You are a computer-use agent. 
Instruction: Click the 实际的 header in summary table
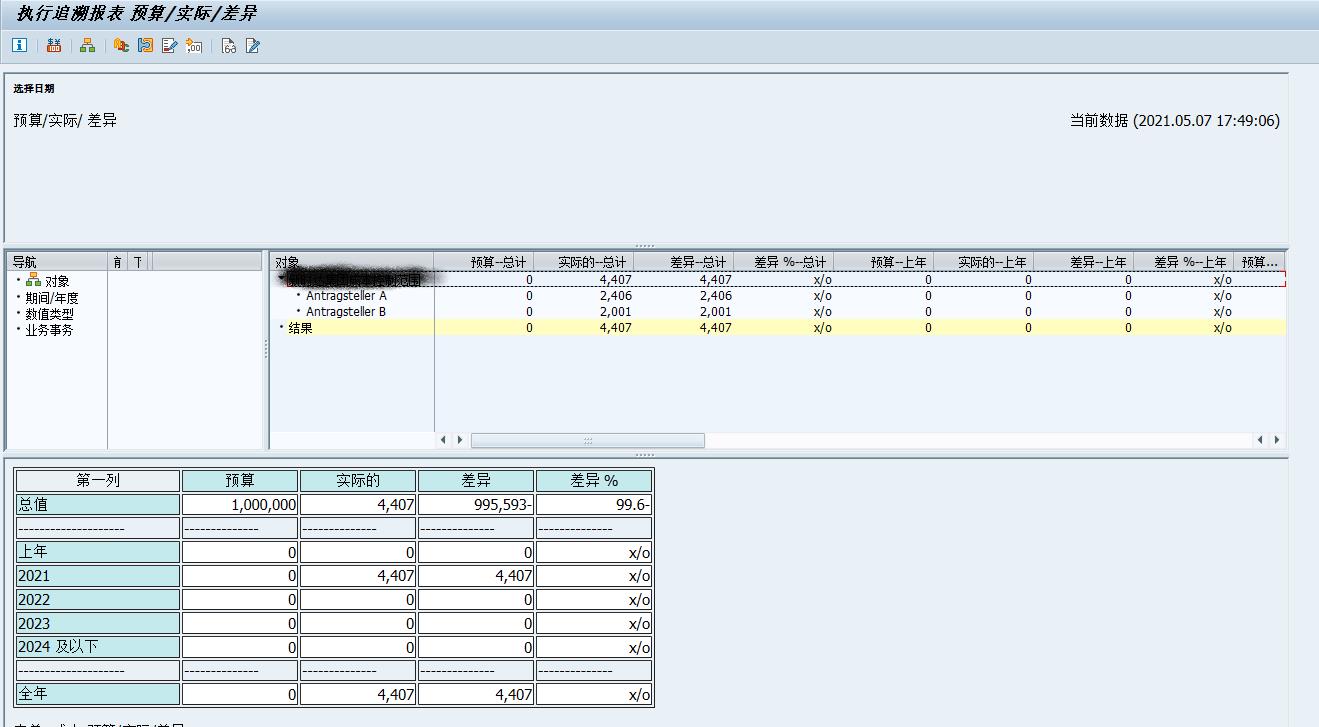pyautogui.click(x=358, y=481)
